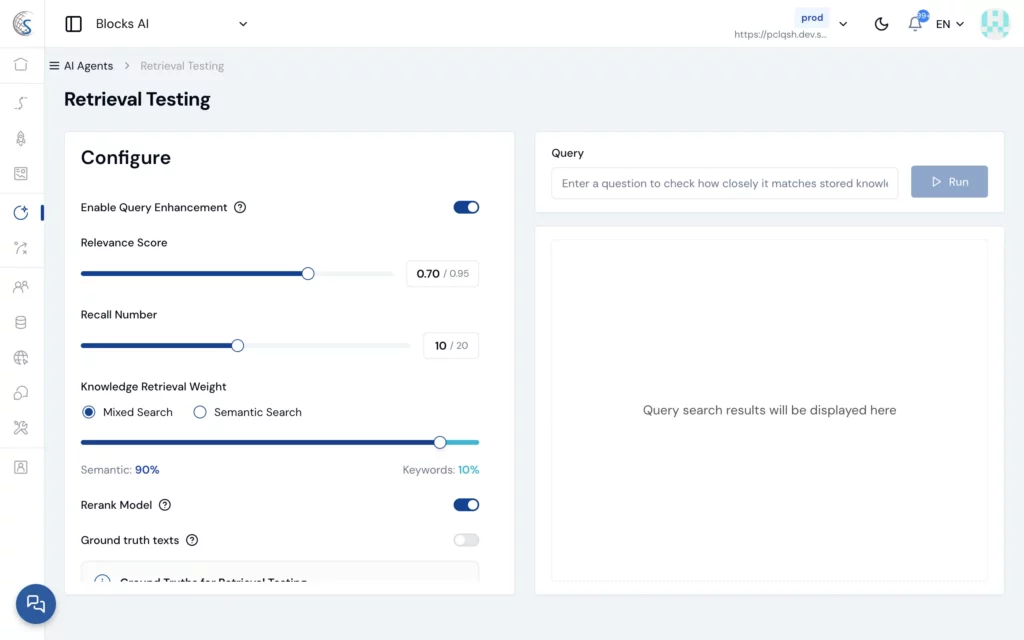Go to AI Agents breadcrumb
The height and width of the screenshot is (640, 1024).
[x=88, y=66]
